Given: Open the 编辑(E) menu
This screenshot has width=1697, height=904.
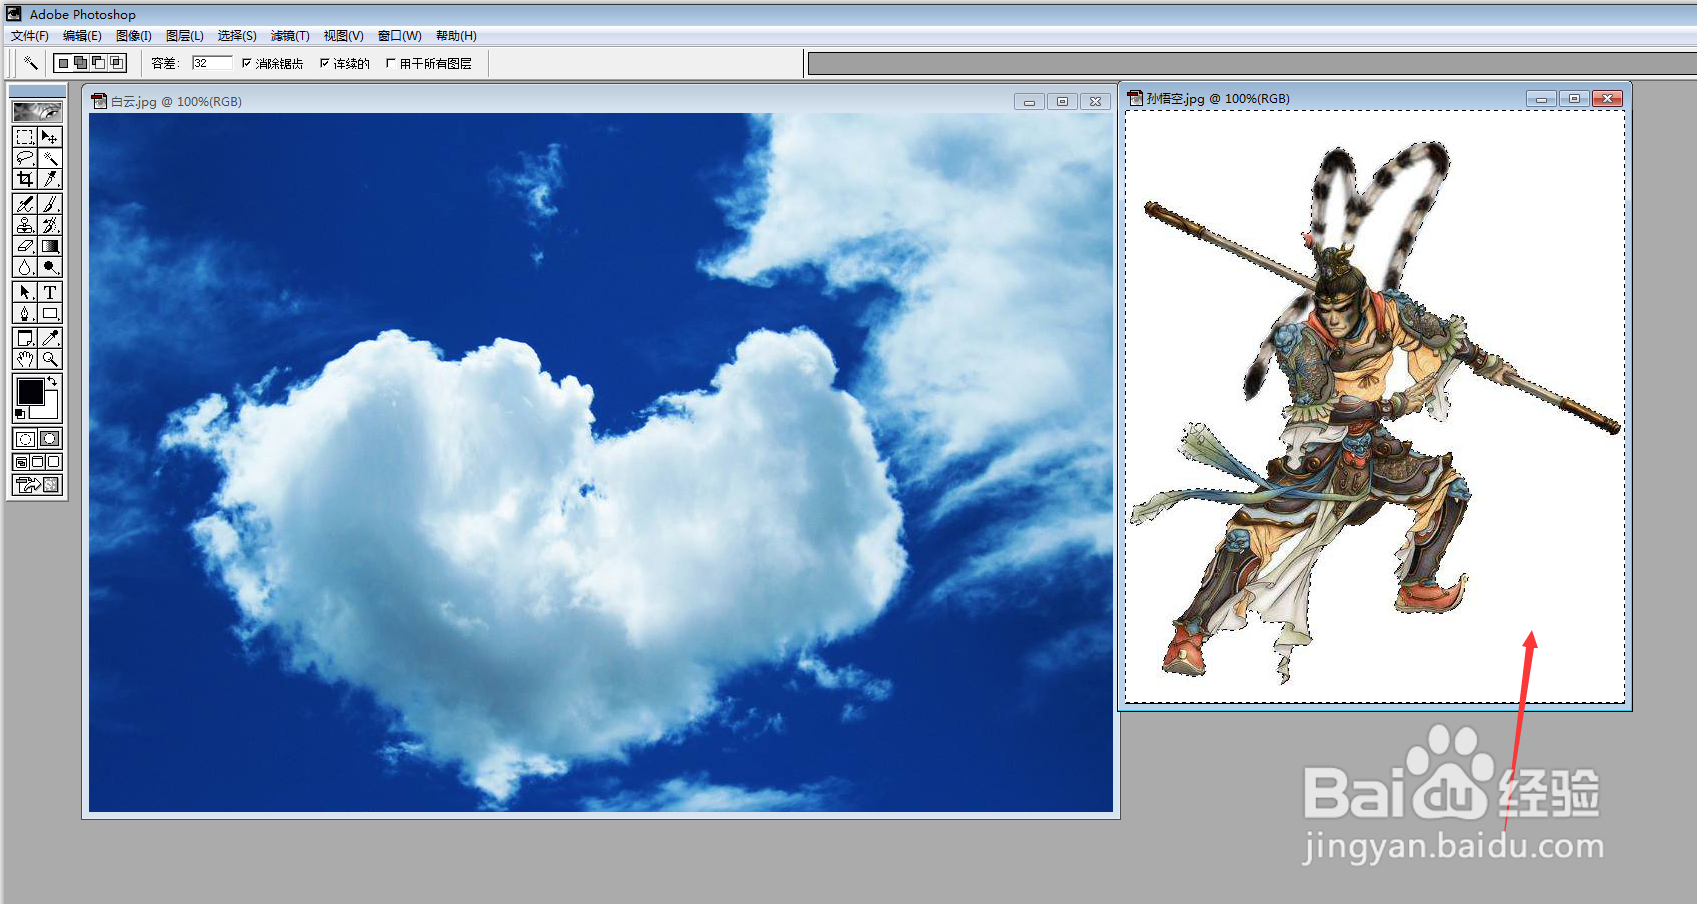Looking at the screenshot, I should (x=82, y=35).
